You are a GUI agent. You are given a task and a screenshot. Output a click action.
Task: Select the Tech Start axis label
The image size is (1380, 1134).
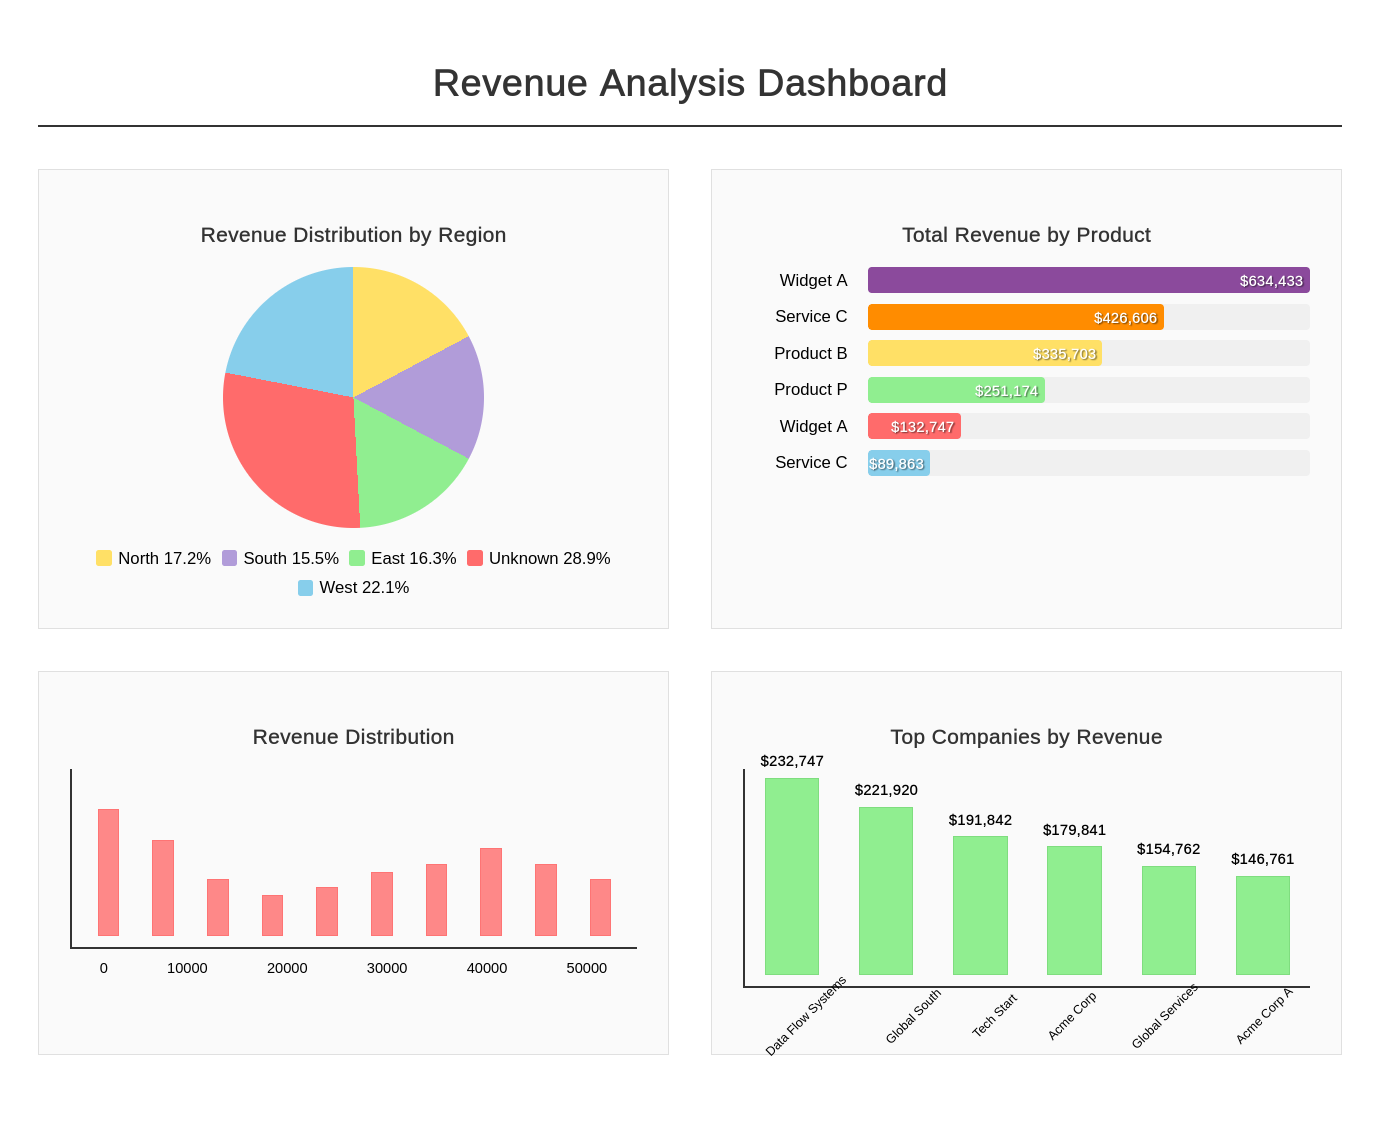tap(995, 1015)
